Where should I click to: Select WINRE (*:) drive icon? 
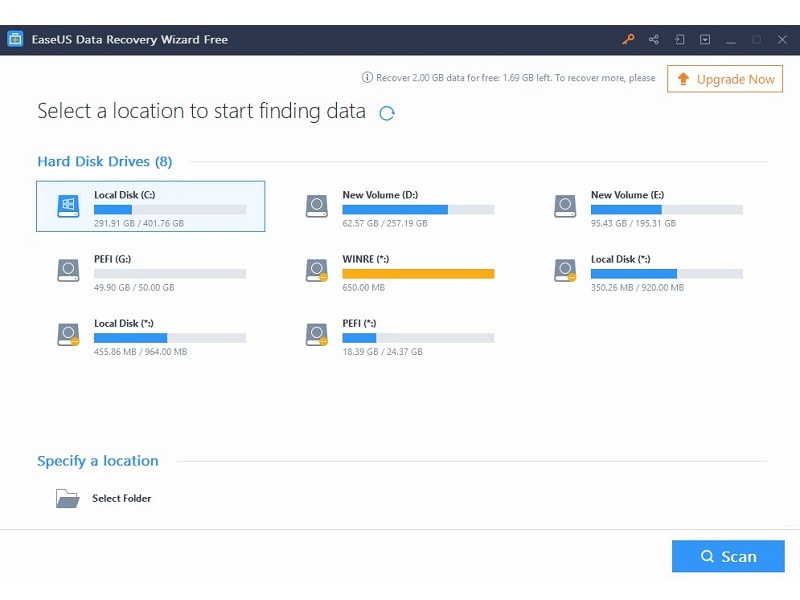click(x=317, y=270)
